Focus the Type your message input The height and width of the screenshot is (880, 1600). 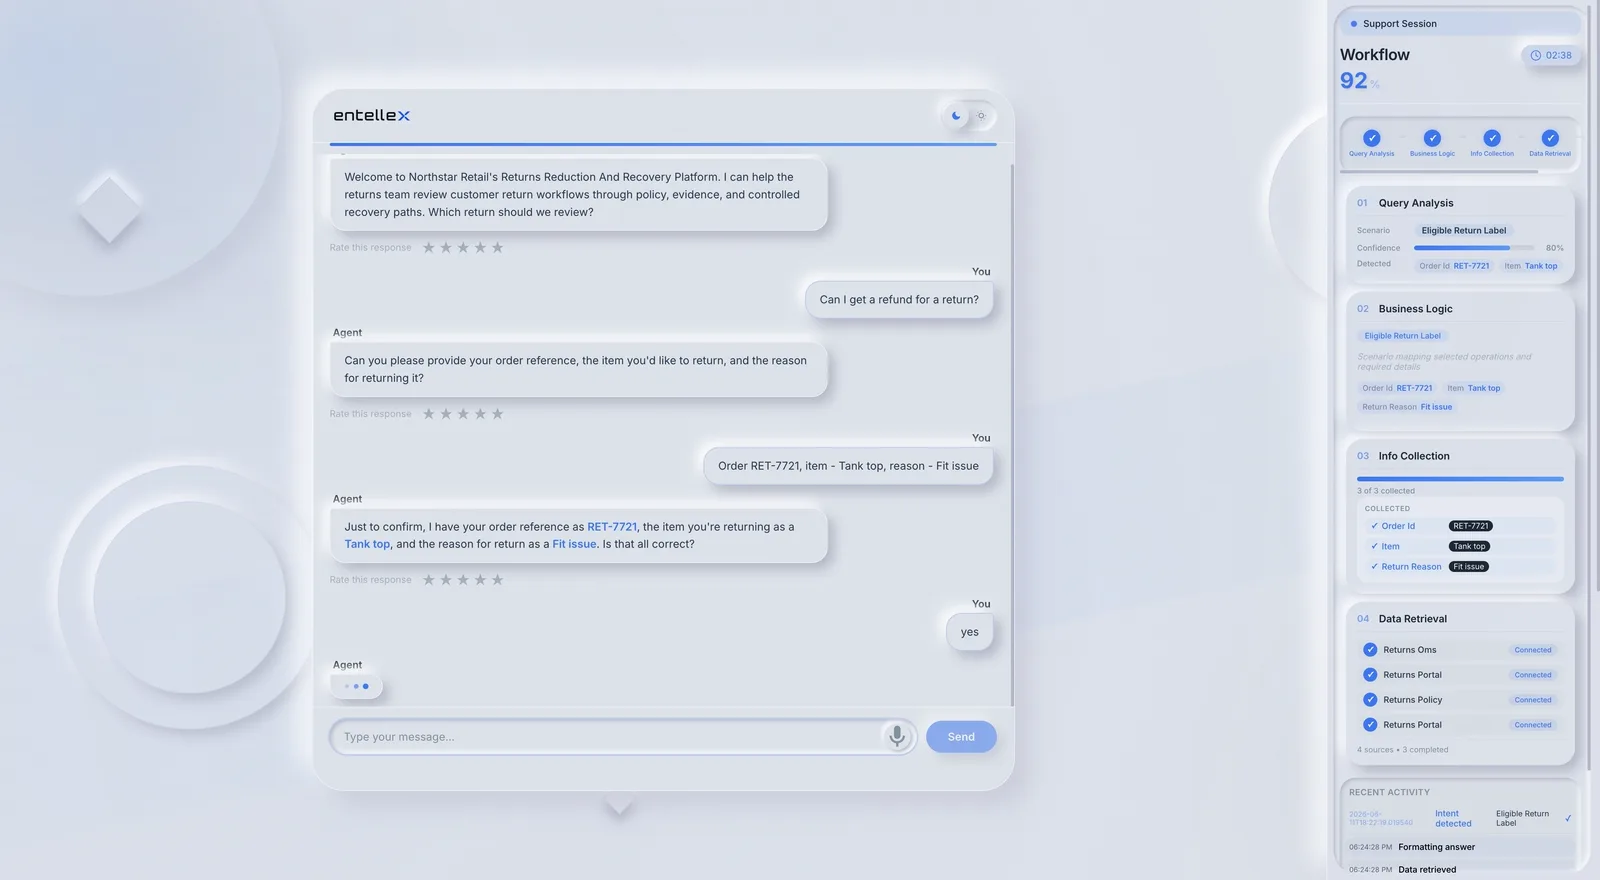click(x=605, y=737)
